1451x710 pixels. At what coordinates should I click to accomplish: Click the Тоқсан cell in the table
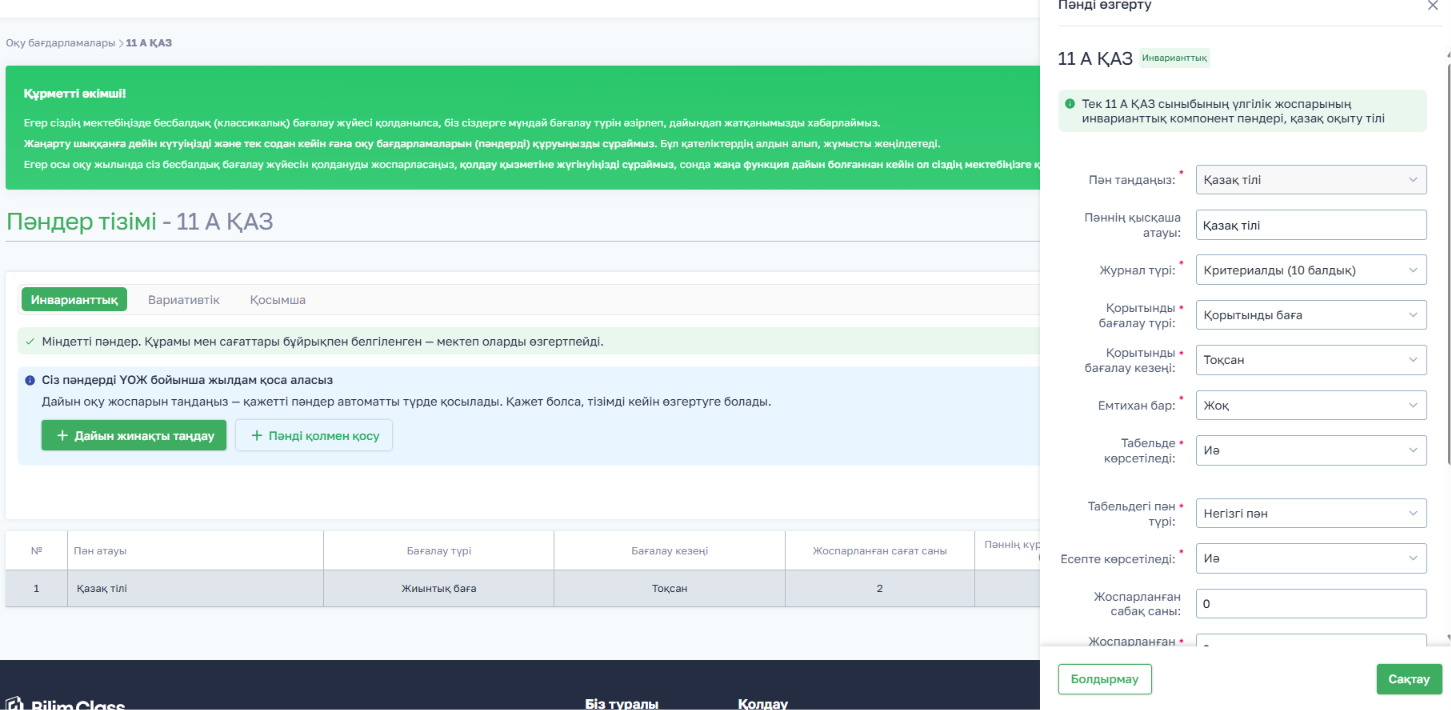(x=670, y=589)
